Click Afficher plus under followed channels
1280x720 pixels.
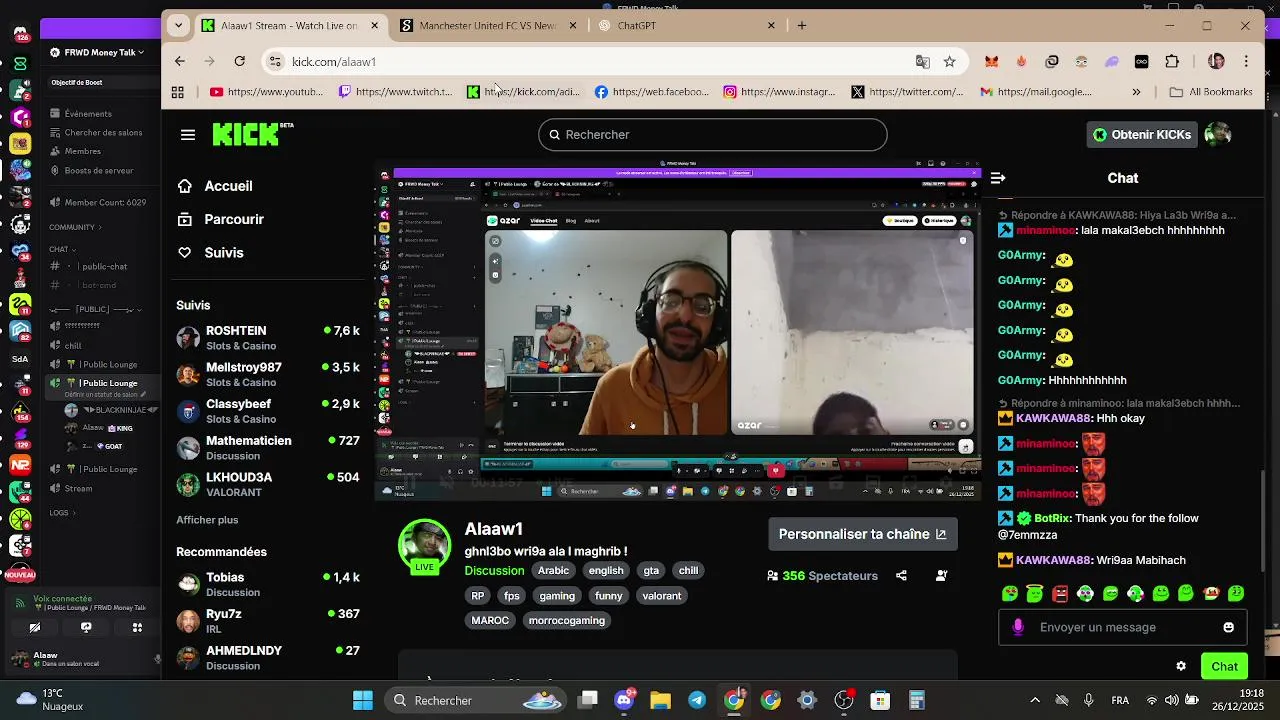click(207, 520)
